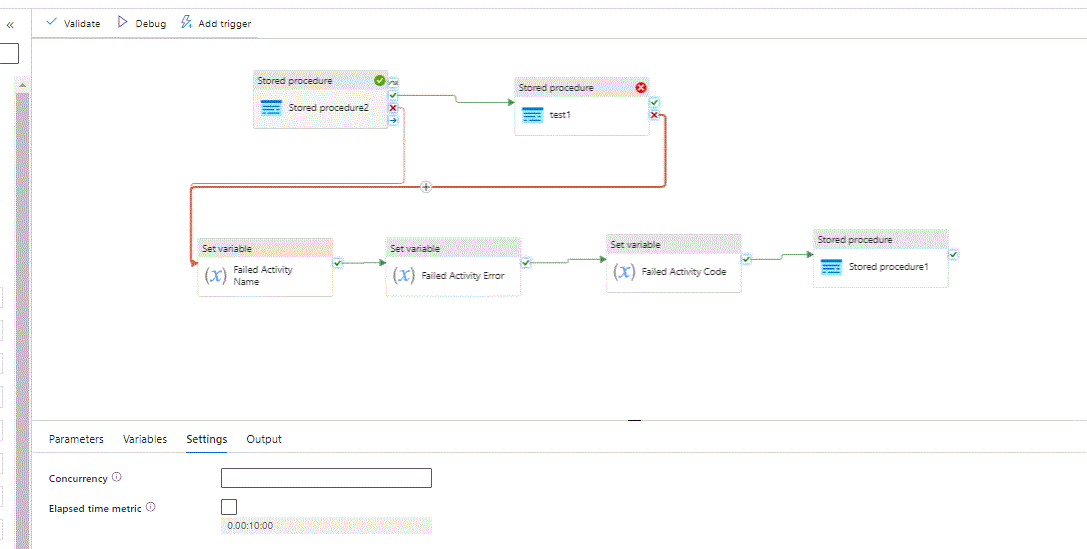Image resolution: width=1087 pixels, height=549 pixels.
Task: Click the Concurrency input field
Action: 326,478
